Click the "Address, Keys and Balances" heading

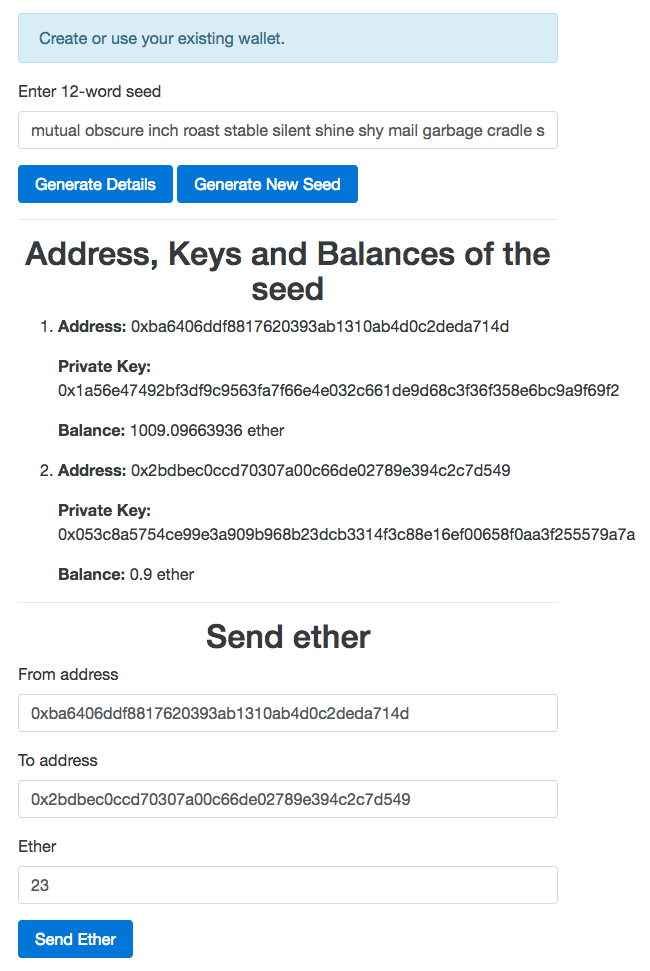tap(288, 270)
